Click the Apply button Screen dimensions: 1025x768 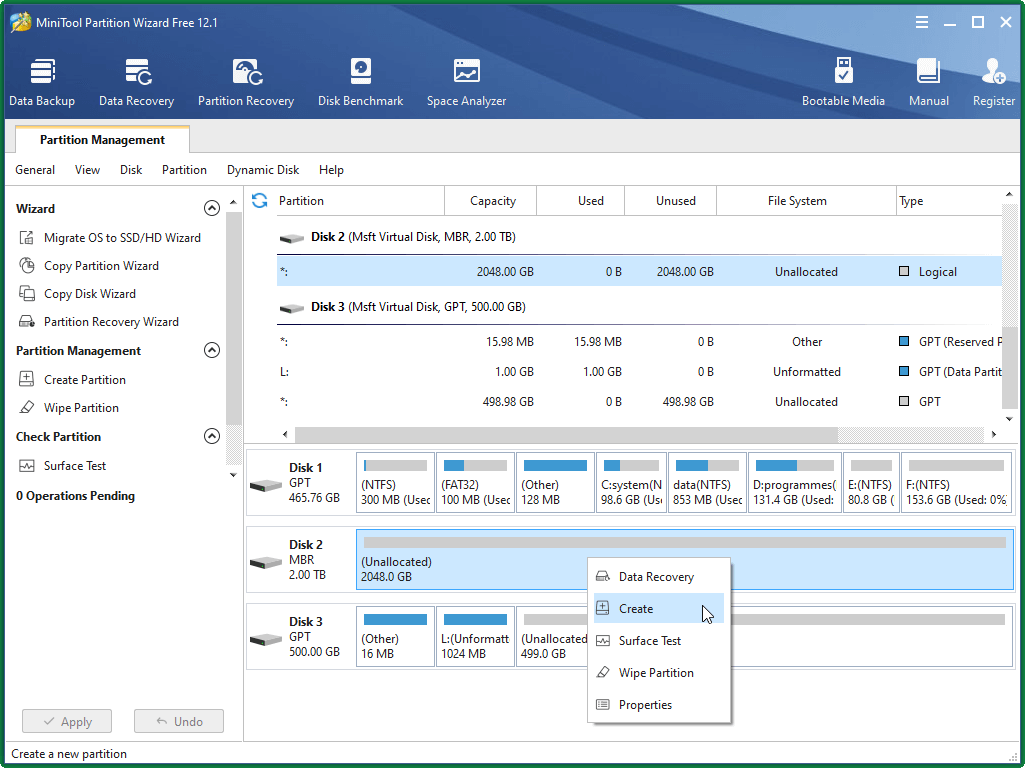[x=66, y=721]
